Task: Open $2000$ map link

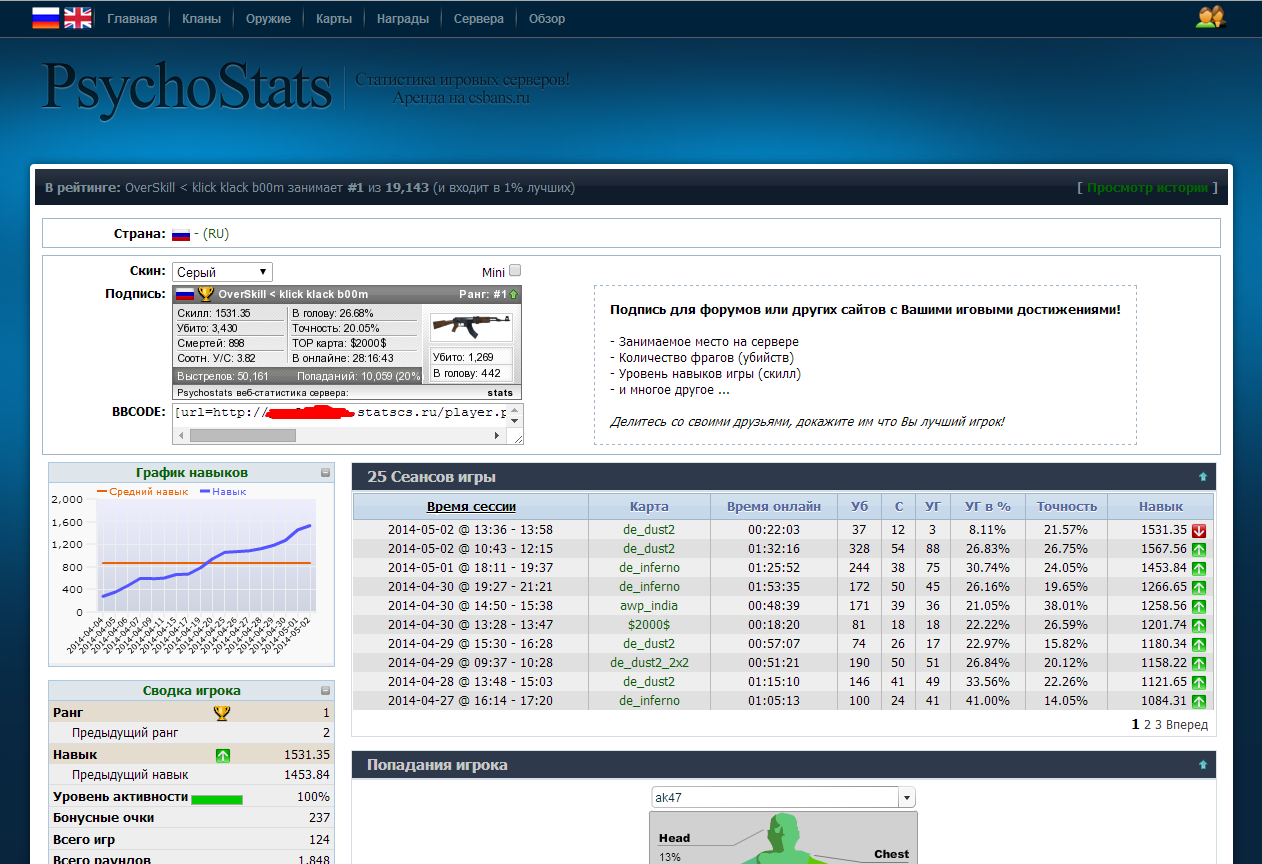Action: tap(649, 625)
